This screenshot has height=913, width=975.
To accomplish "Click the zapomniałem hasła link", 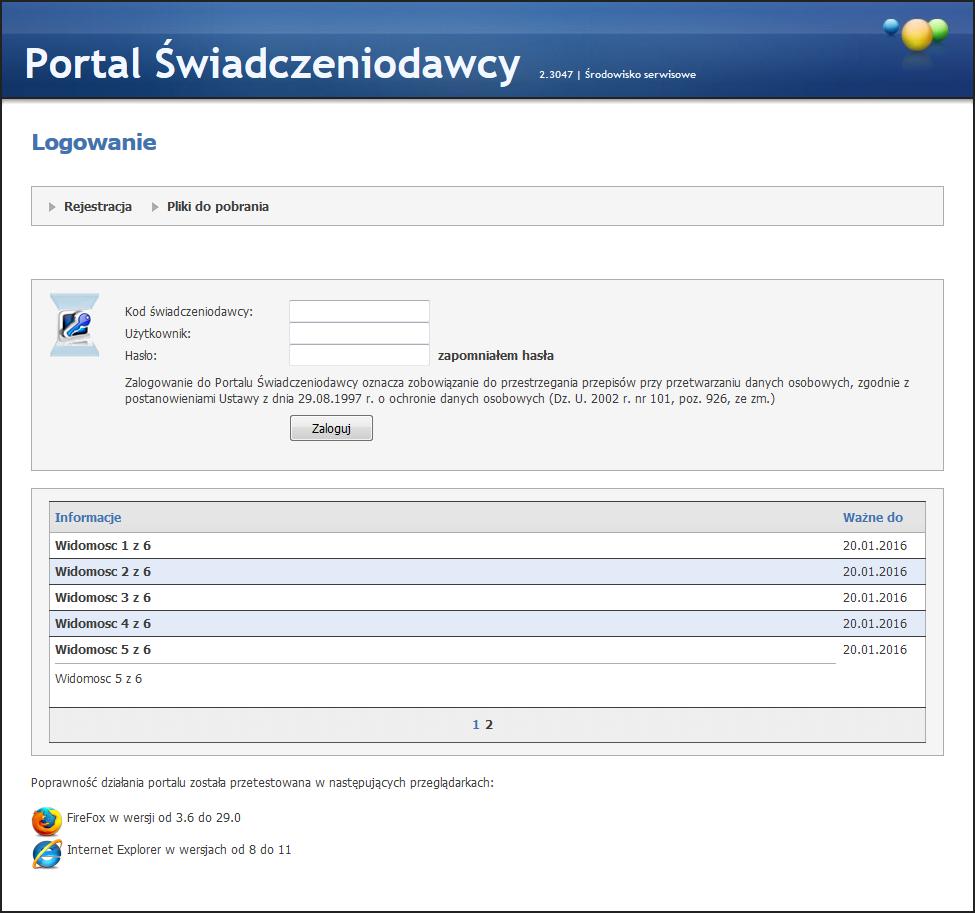I will [x=496, y=356].
